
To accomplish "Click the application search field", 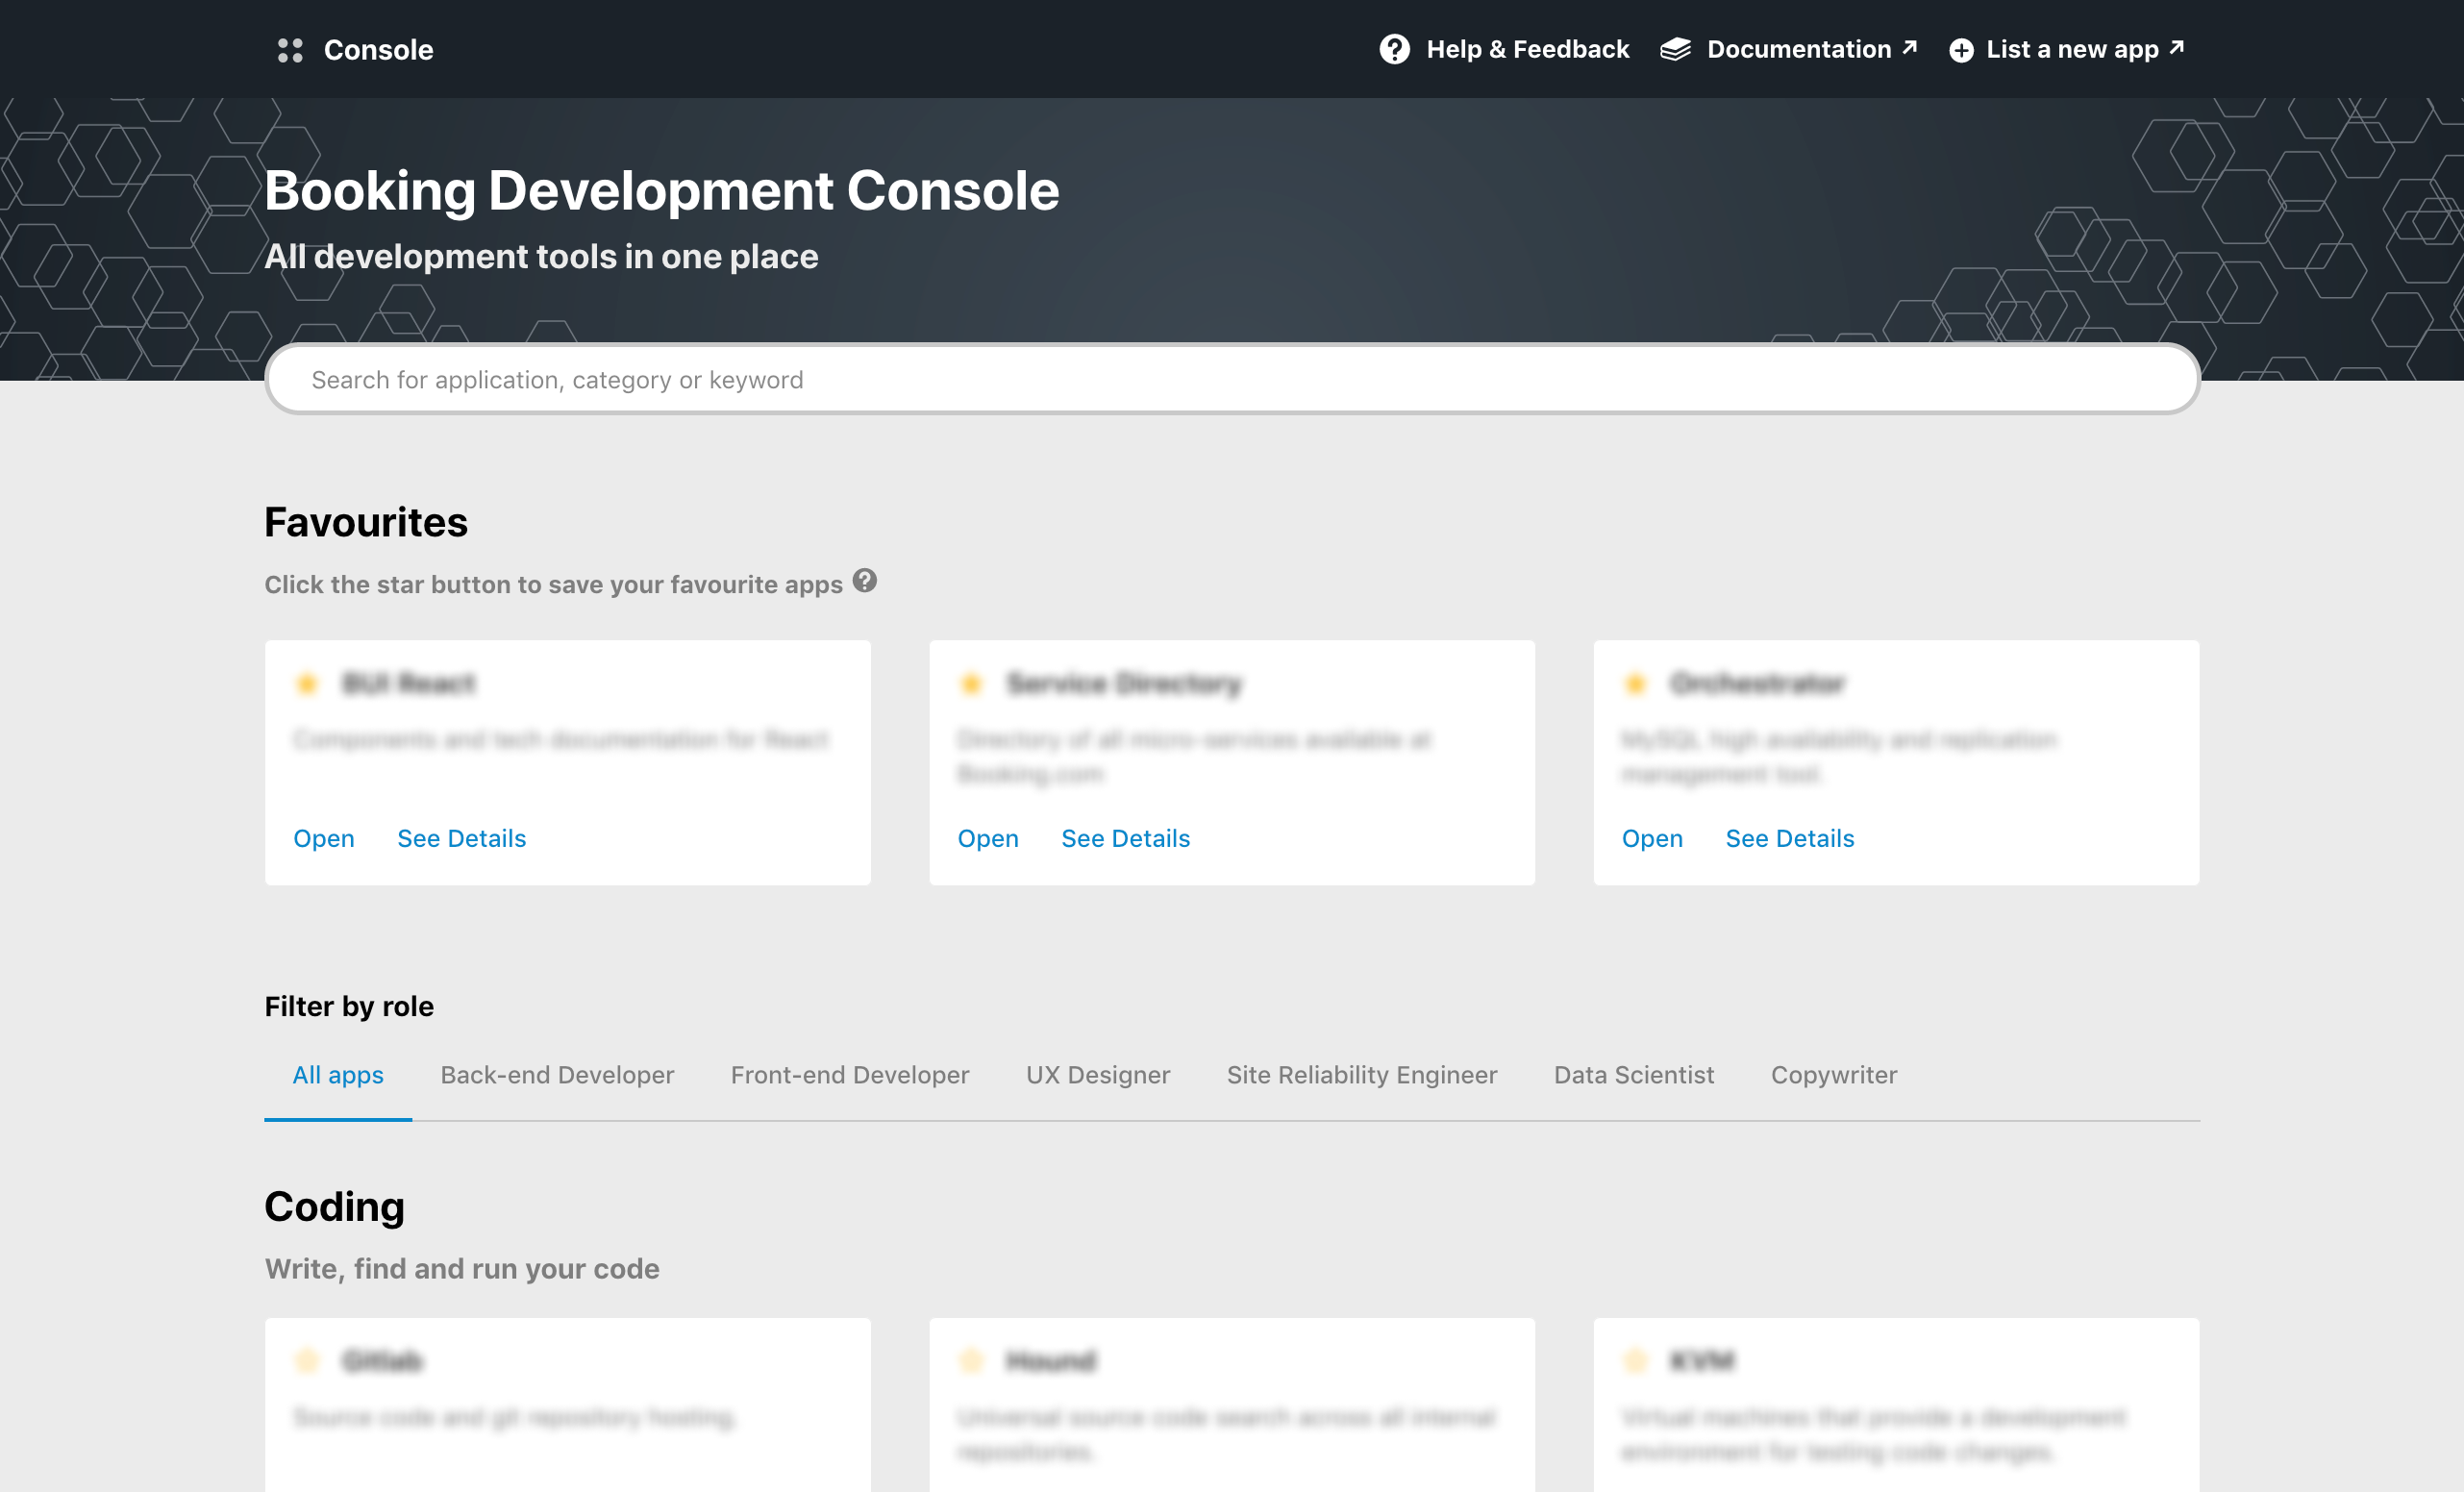I will [1230, 379].
